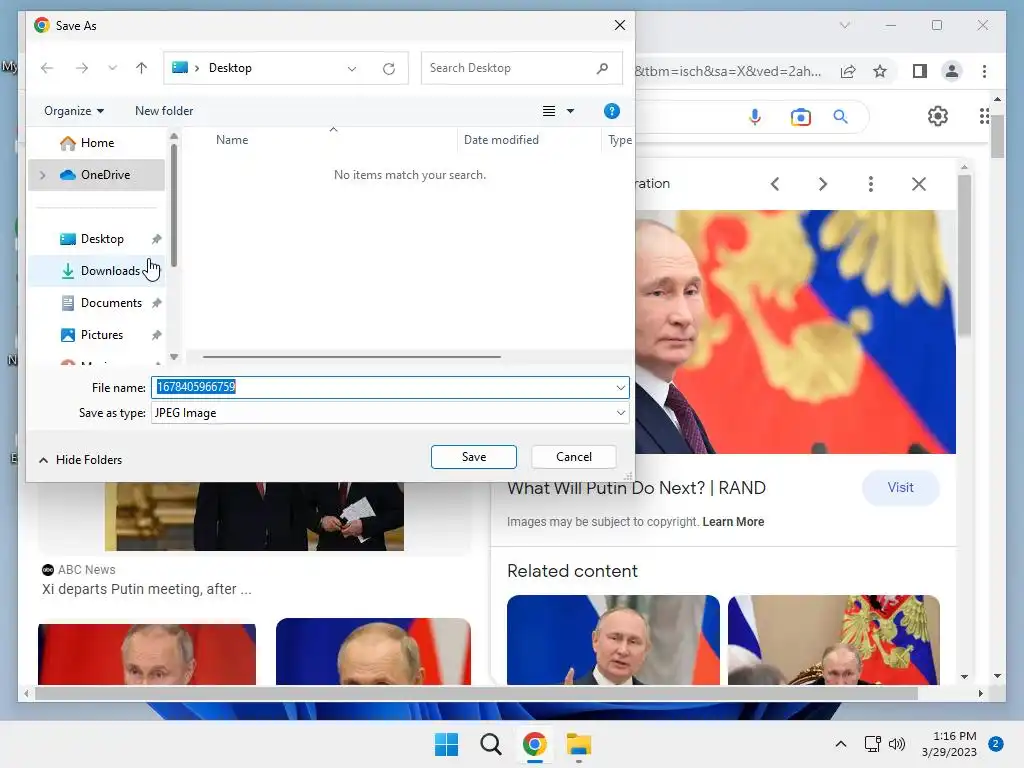Open the blue Help button
Image resolution: width=1024 pixels, height=768 pixels.
point(611,111)
